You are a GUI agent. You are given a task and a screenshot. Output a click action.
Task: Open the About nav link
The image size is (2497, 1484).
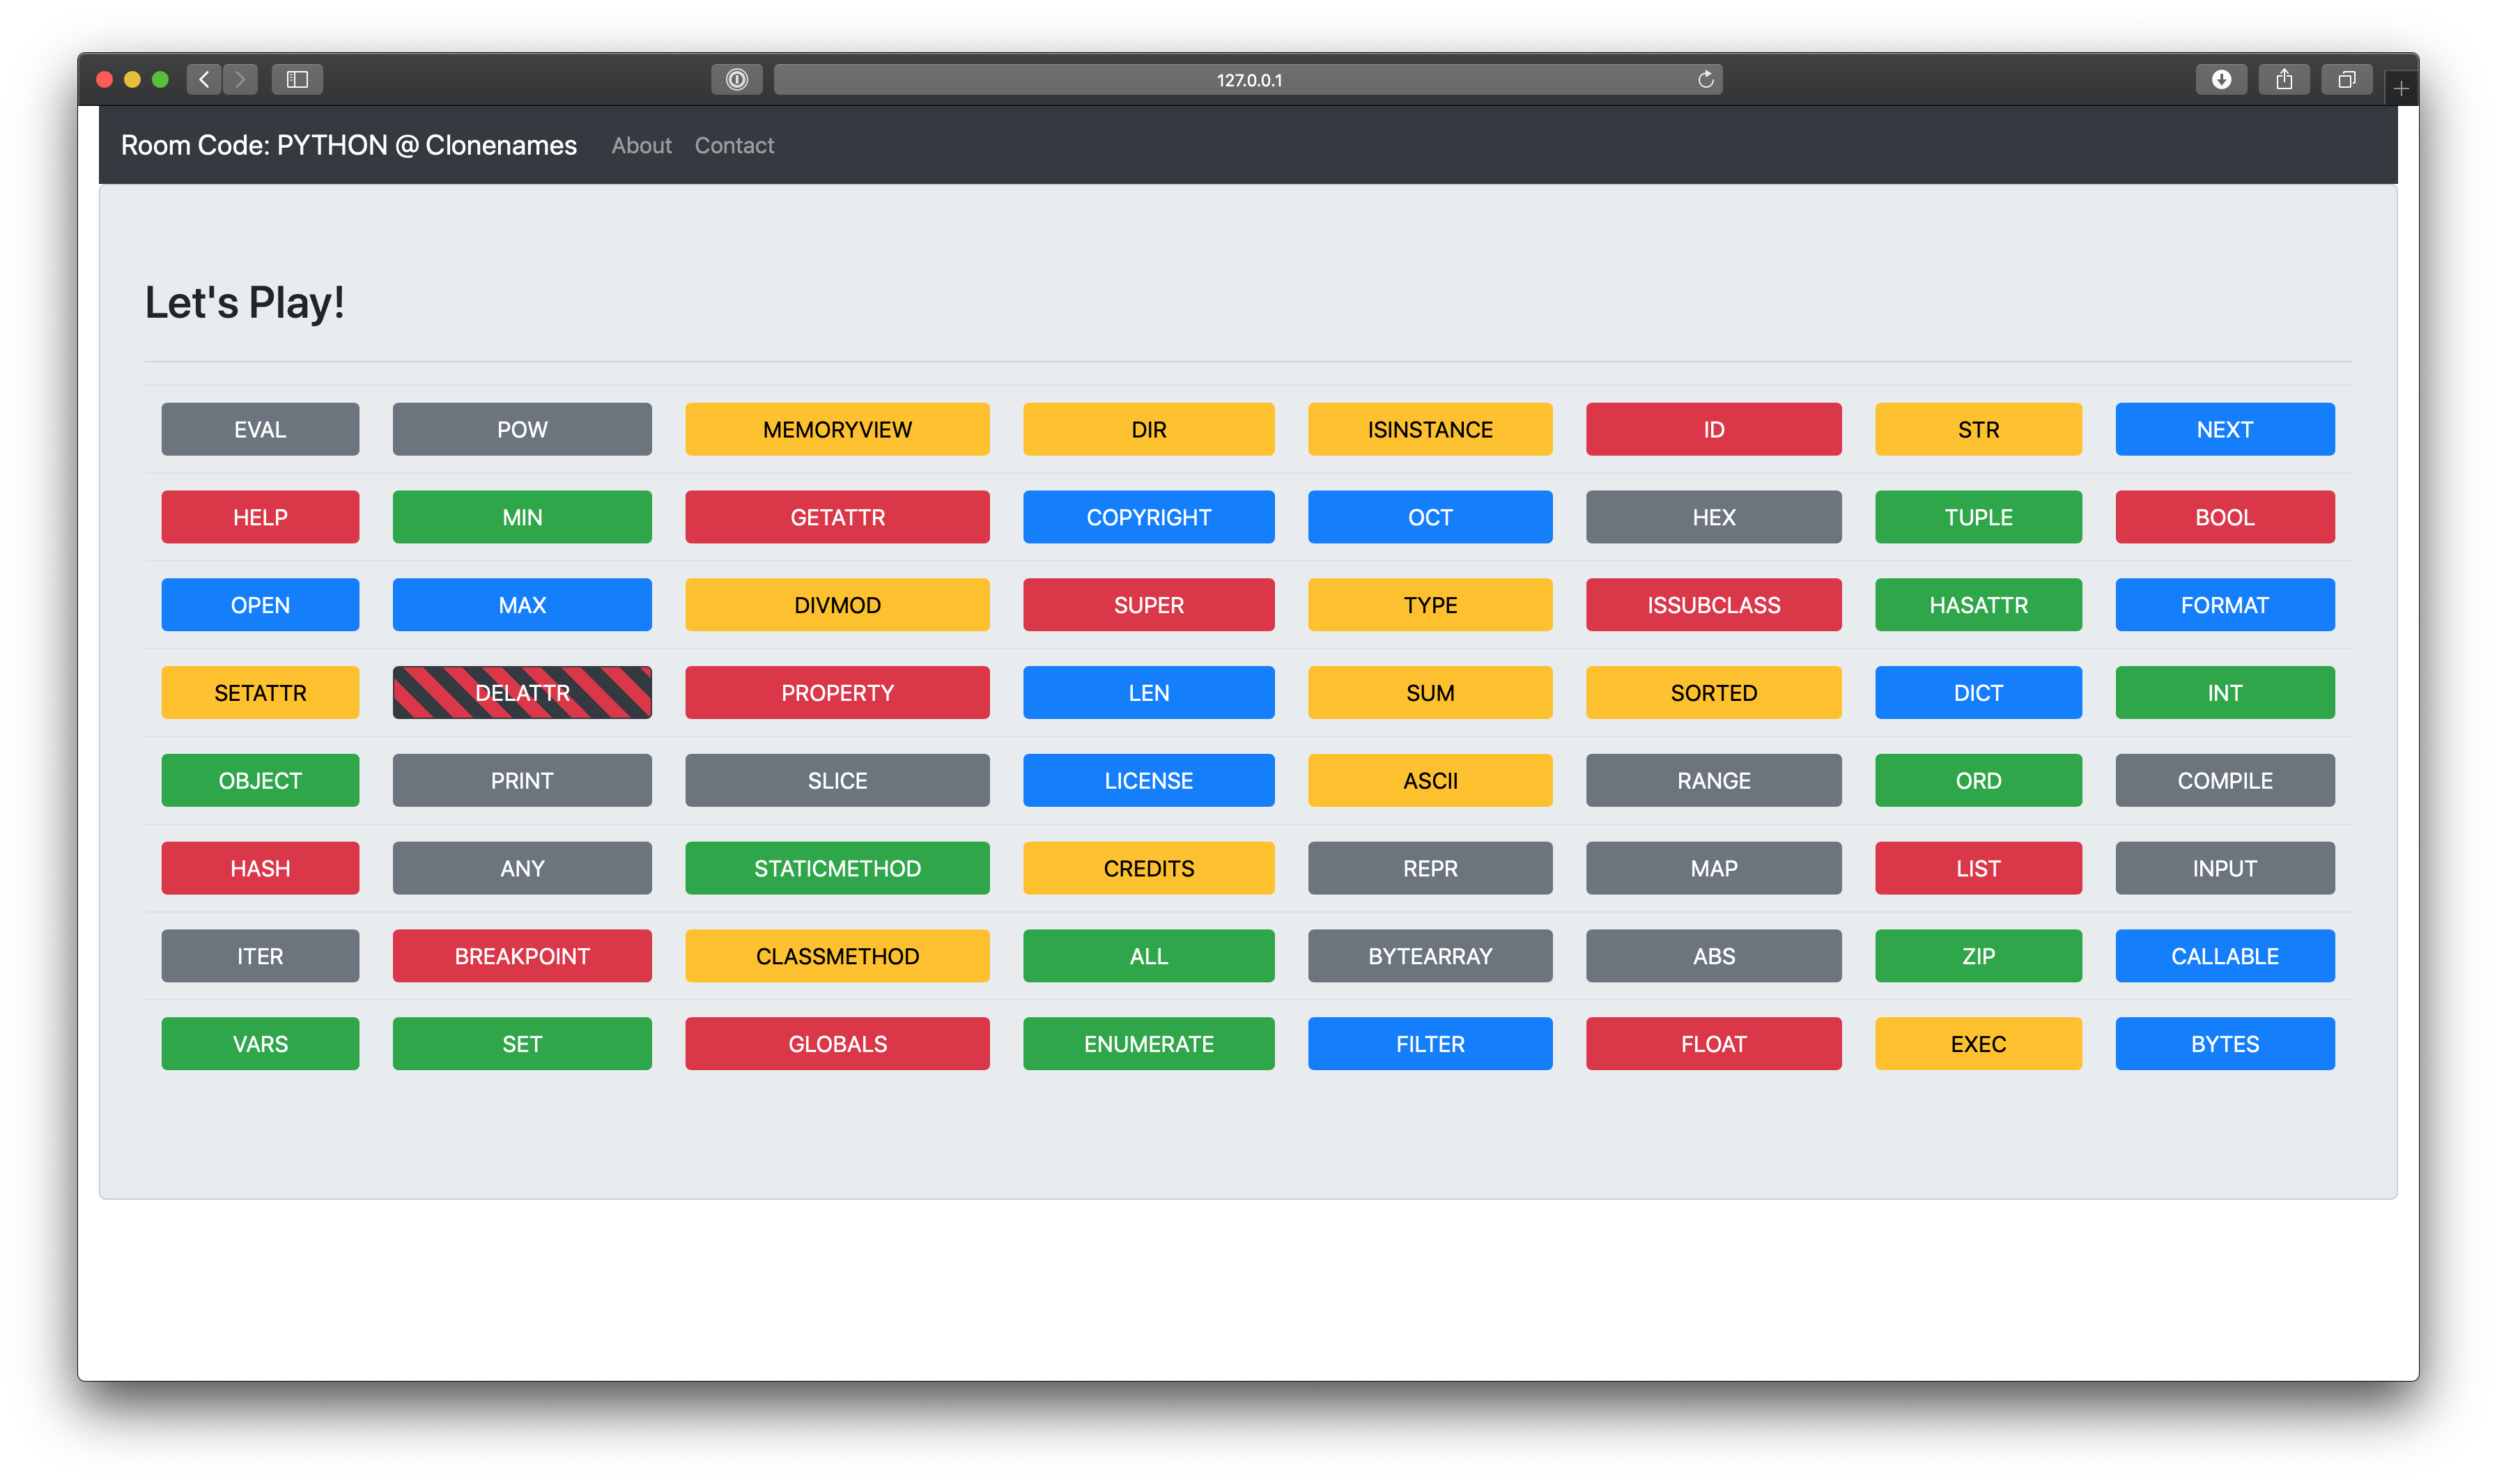(x=641, y=145)
